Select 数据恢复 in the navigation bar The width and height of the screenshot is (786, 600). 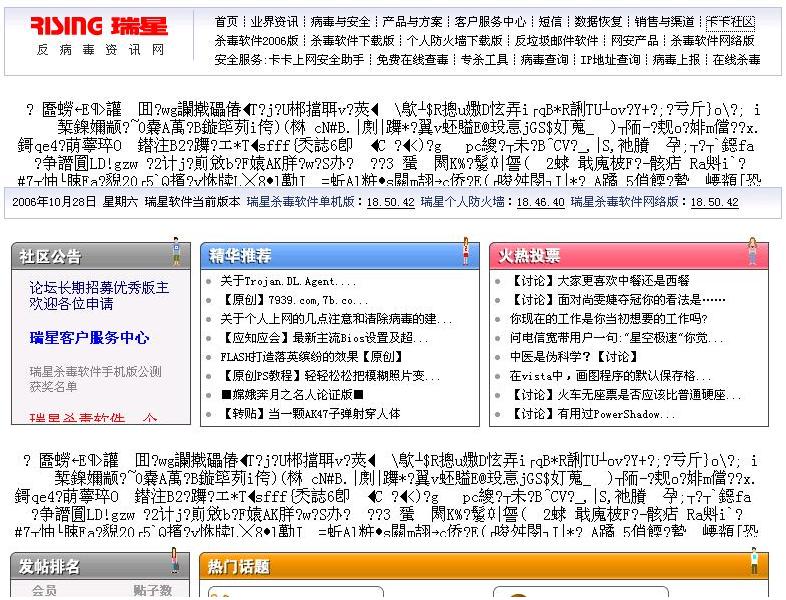598,22
